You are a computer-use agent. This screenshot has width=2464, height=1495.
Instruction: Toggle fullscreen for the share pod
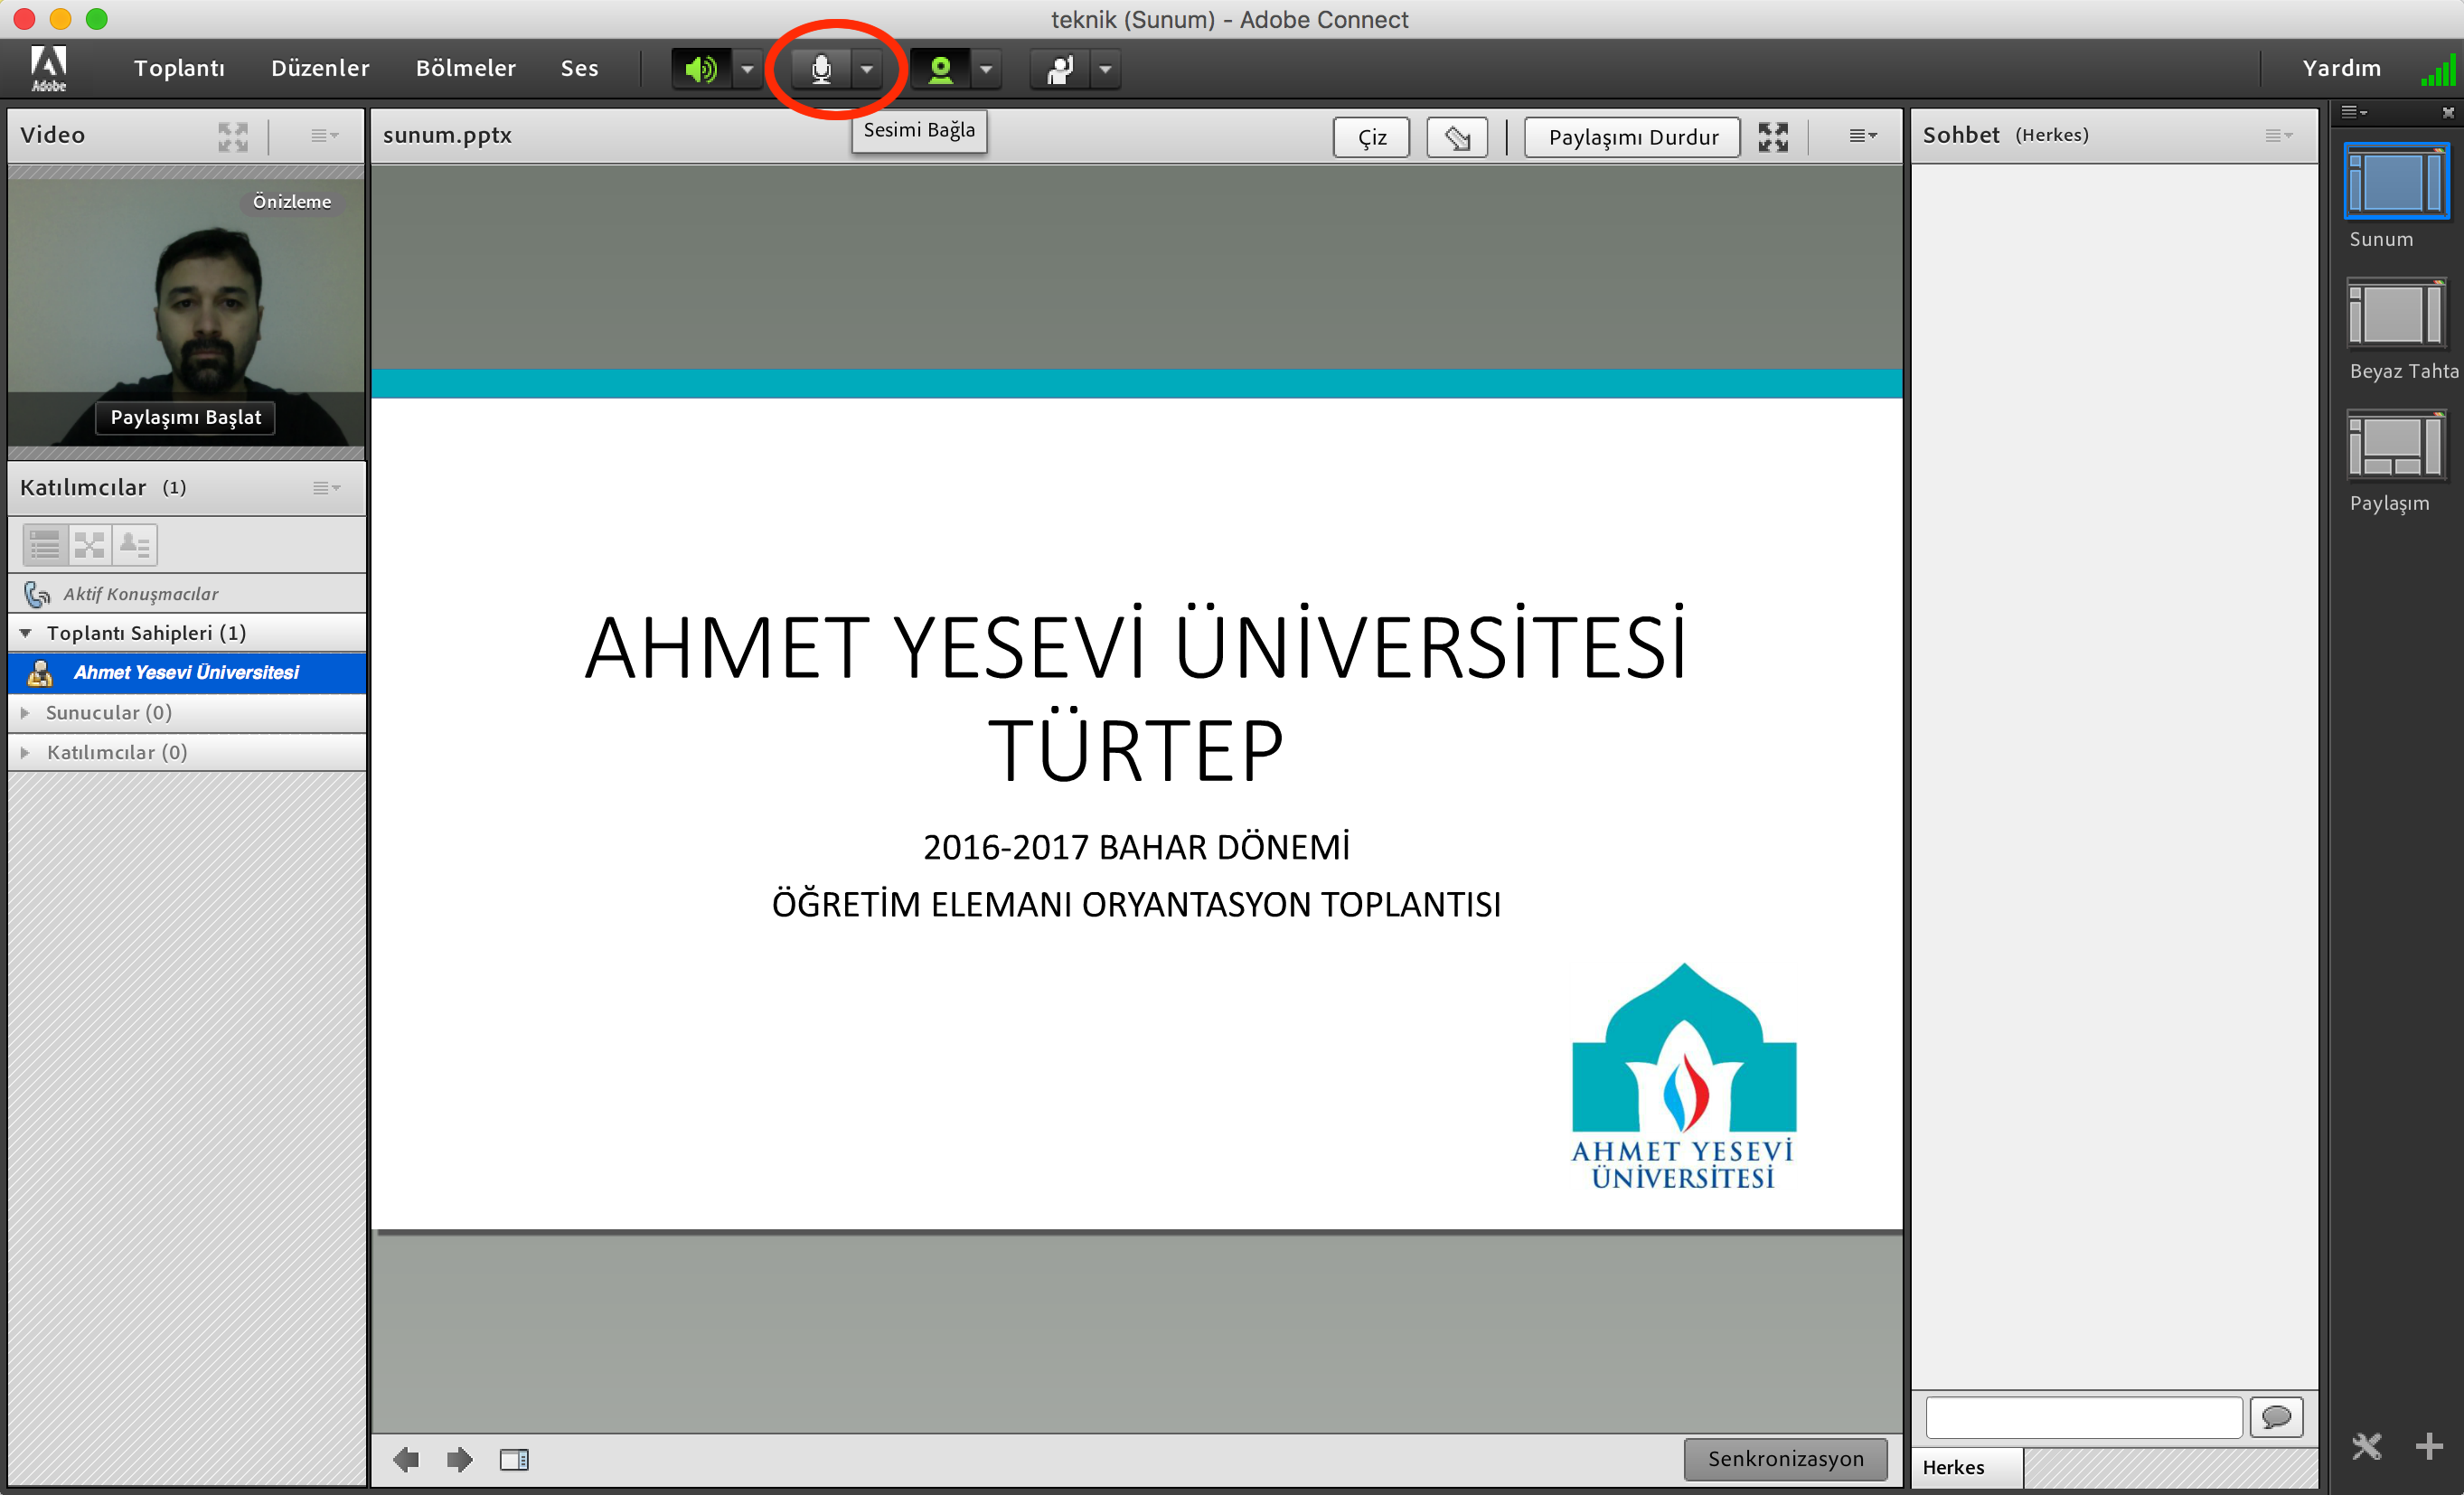(x=1774, y=137)
